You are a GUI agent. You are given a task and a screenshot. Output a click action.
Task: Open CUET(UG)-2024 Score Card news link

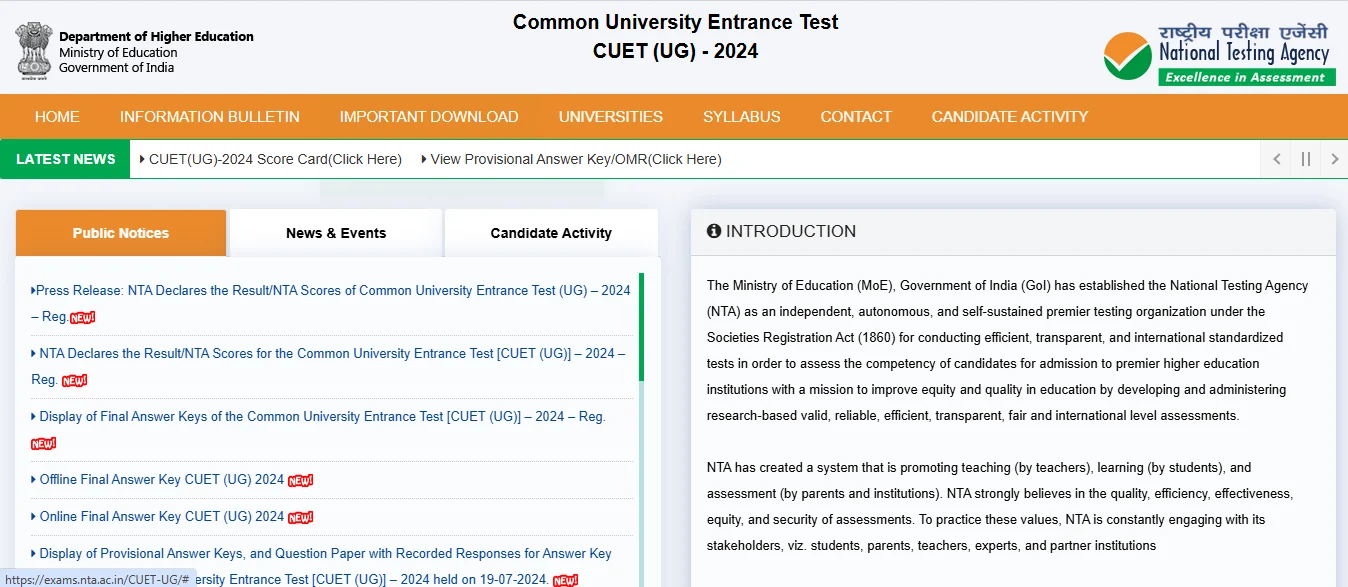275,159
